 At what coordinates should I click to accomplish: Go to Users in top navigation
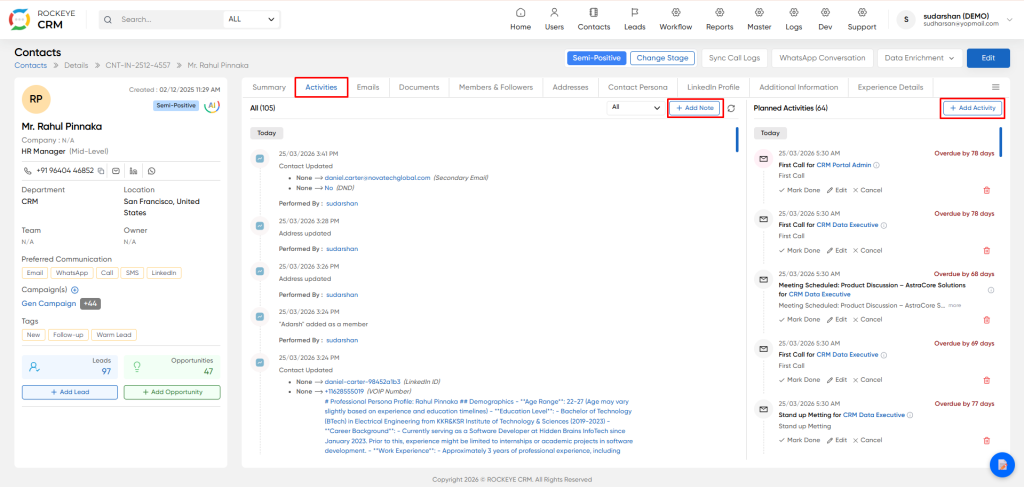click(x=554, y=19)
